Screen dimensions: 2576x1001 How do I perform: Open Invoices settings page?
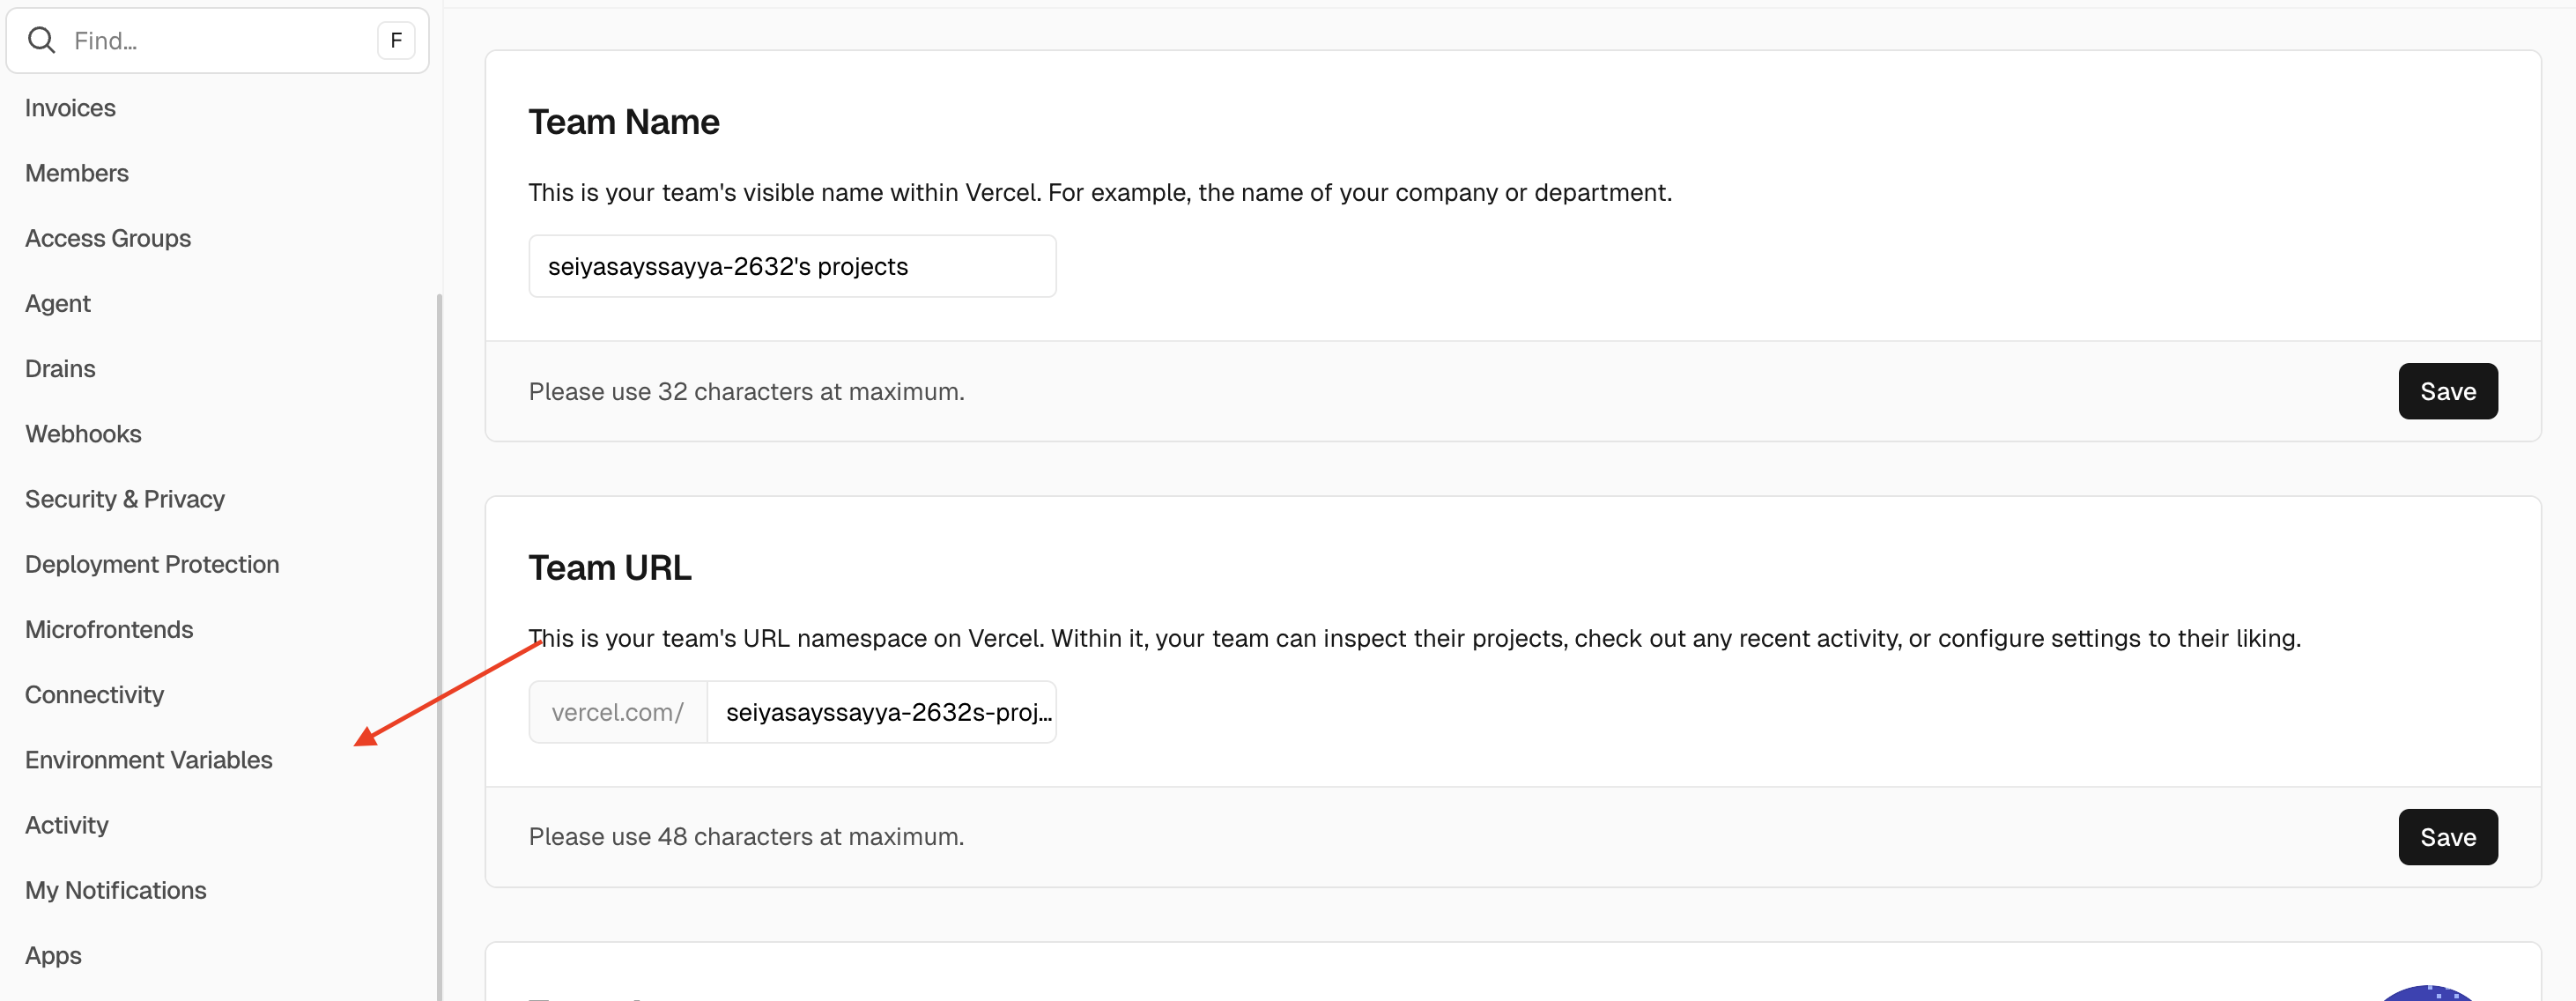[70, 108]
